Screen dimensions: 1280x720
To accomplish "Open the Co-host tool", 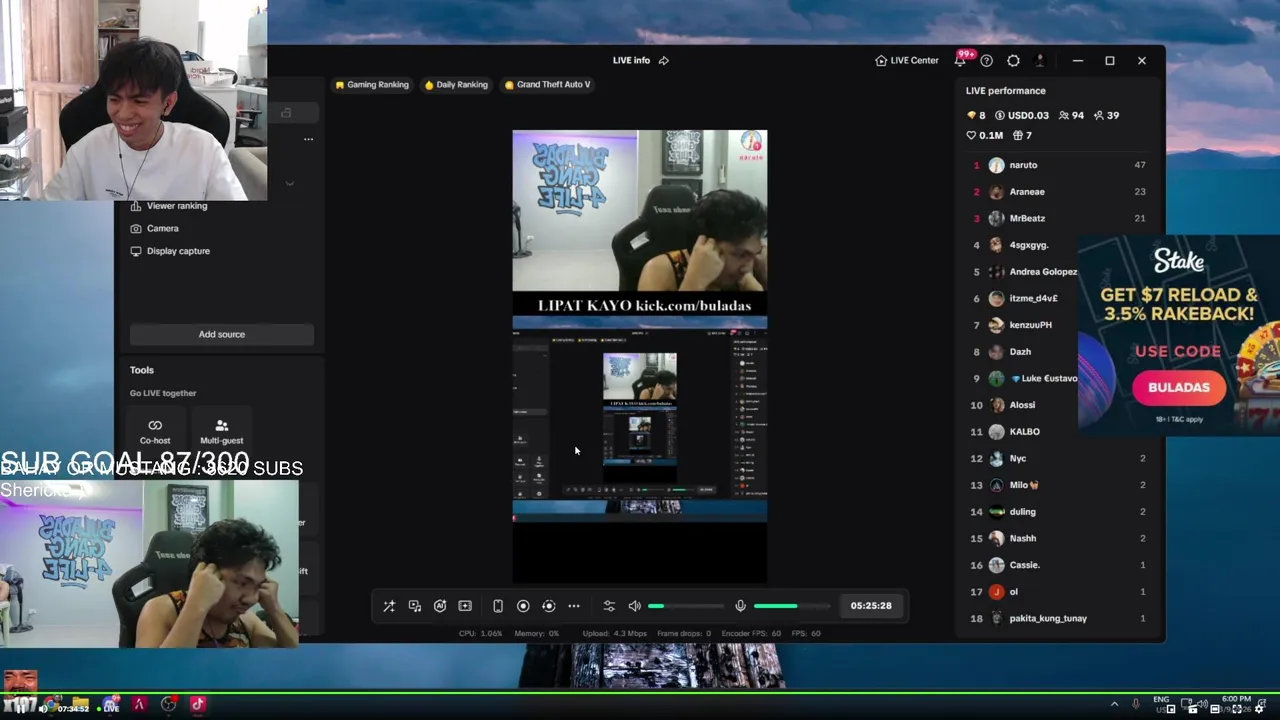I will click(155, 432).
